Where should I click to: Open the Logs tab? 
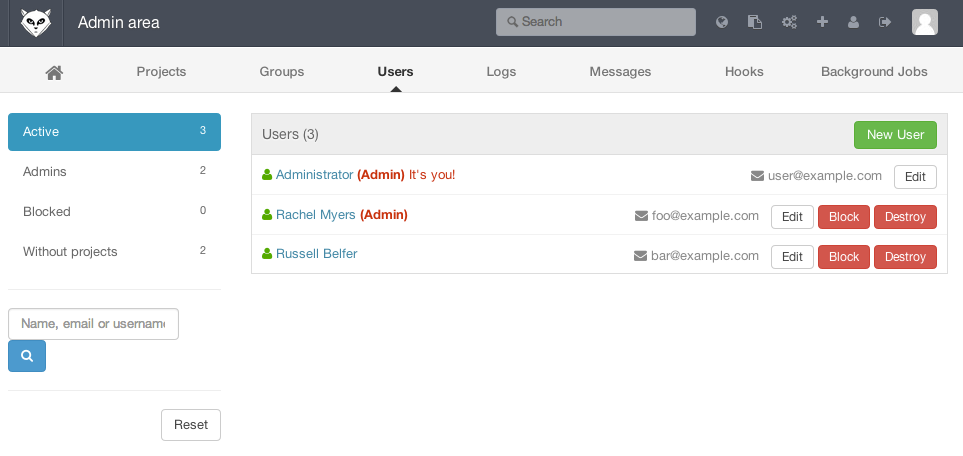point(501,72)
